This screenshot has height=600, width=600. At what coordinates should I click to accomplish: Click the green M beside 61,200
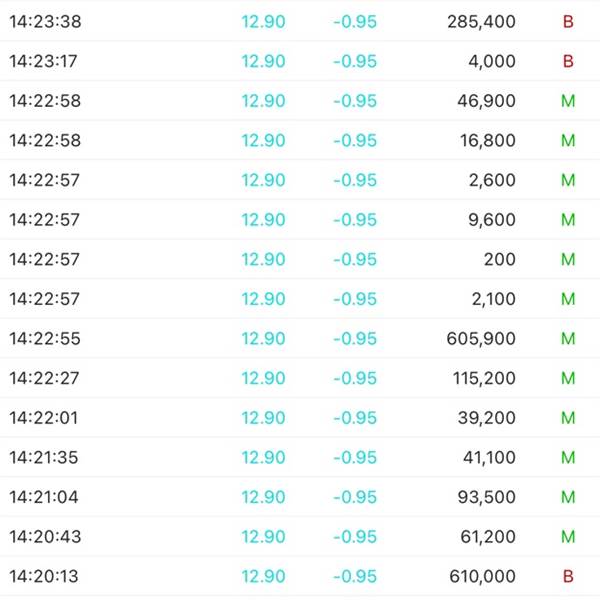point(568,537)
